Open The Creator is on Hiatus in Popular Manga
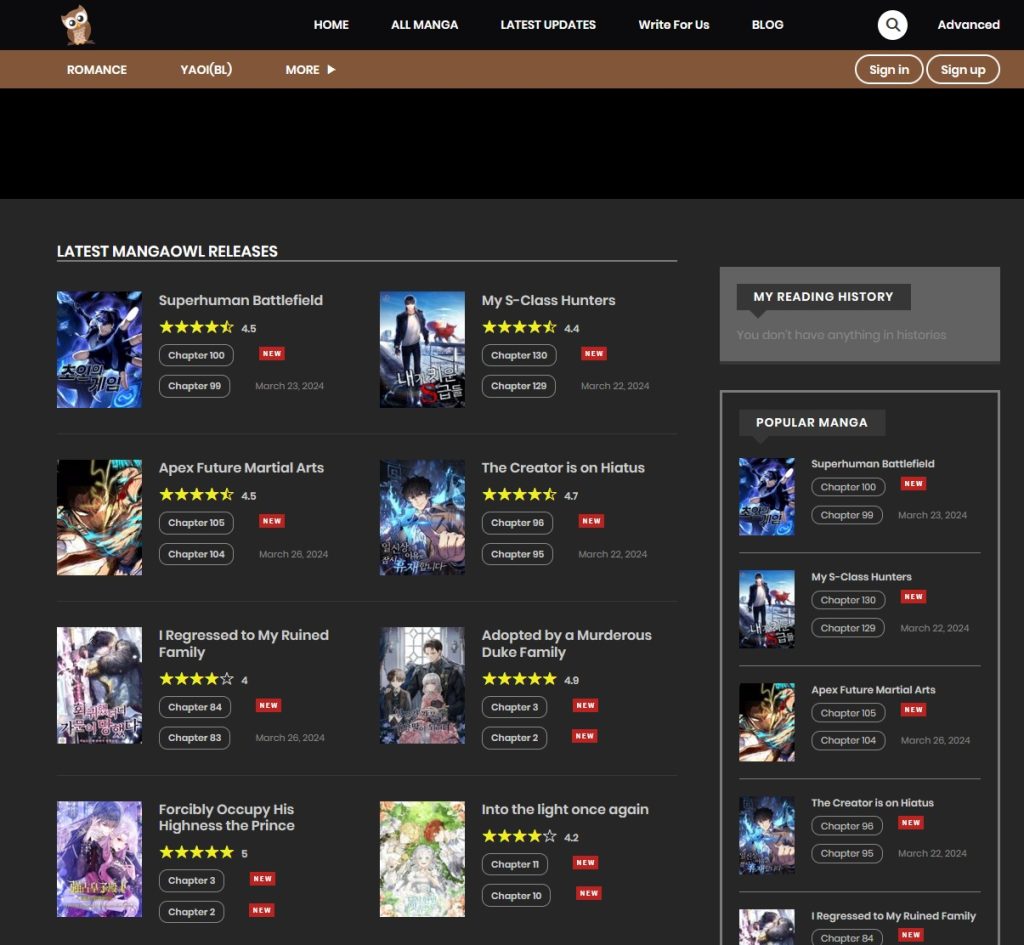The width and height of the screenshot is (1024, 945). point(872,803)
